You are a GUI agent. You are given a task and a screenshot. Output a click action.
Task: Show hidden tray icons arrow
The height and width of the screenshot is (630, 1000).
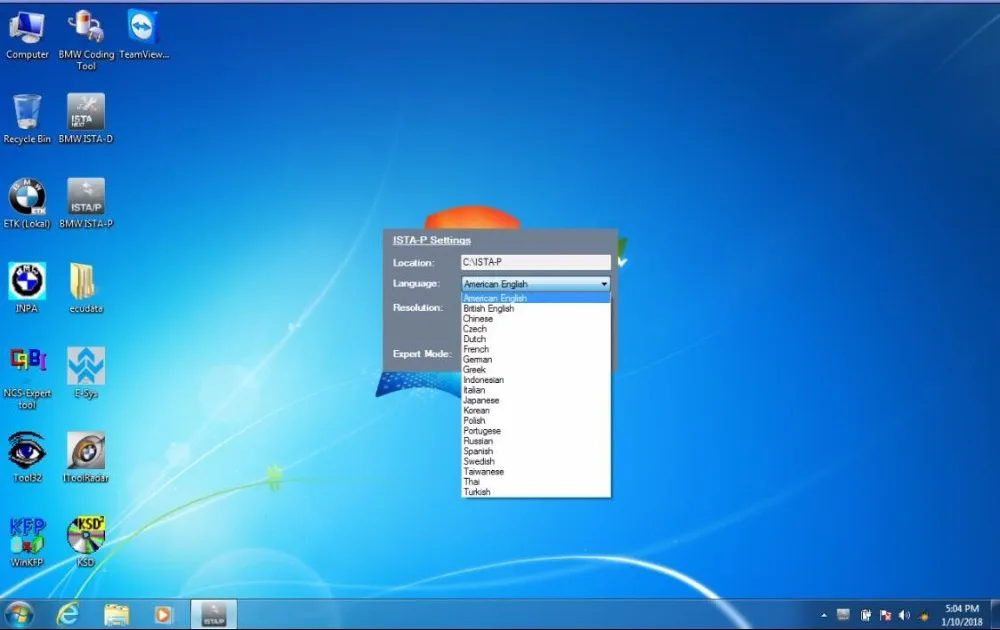coord(824,615)
